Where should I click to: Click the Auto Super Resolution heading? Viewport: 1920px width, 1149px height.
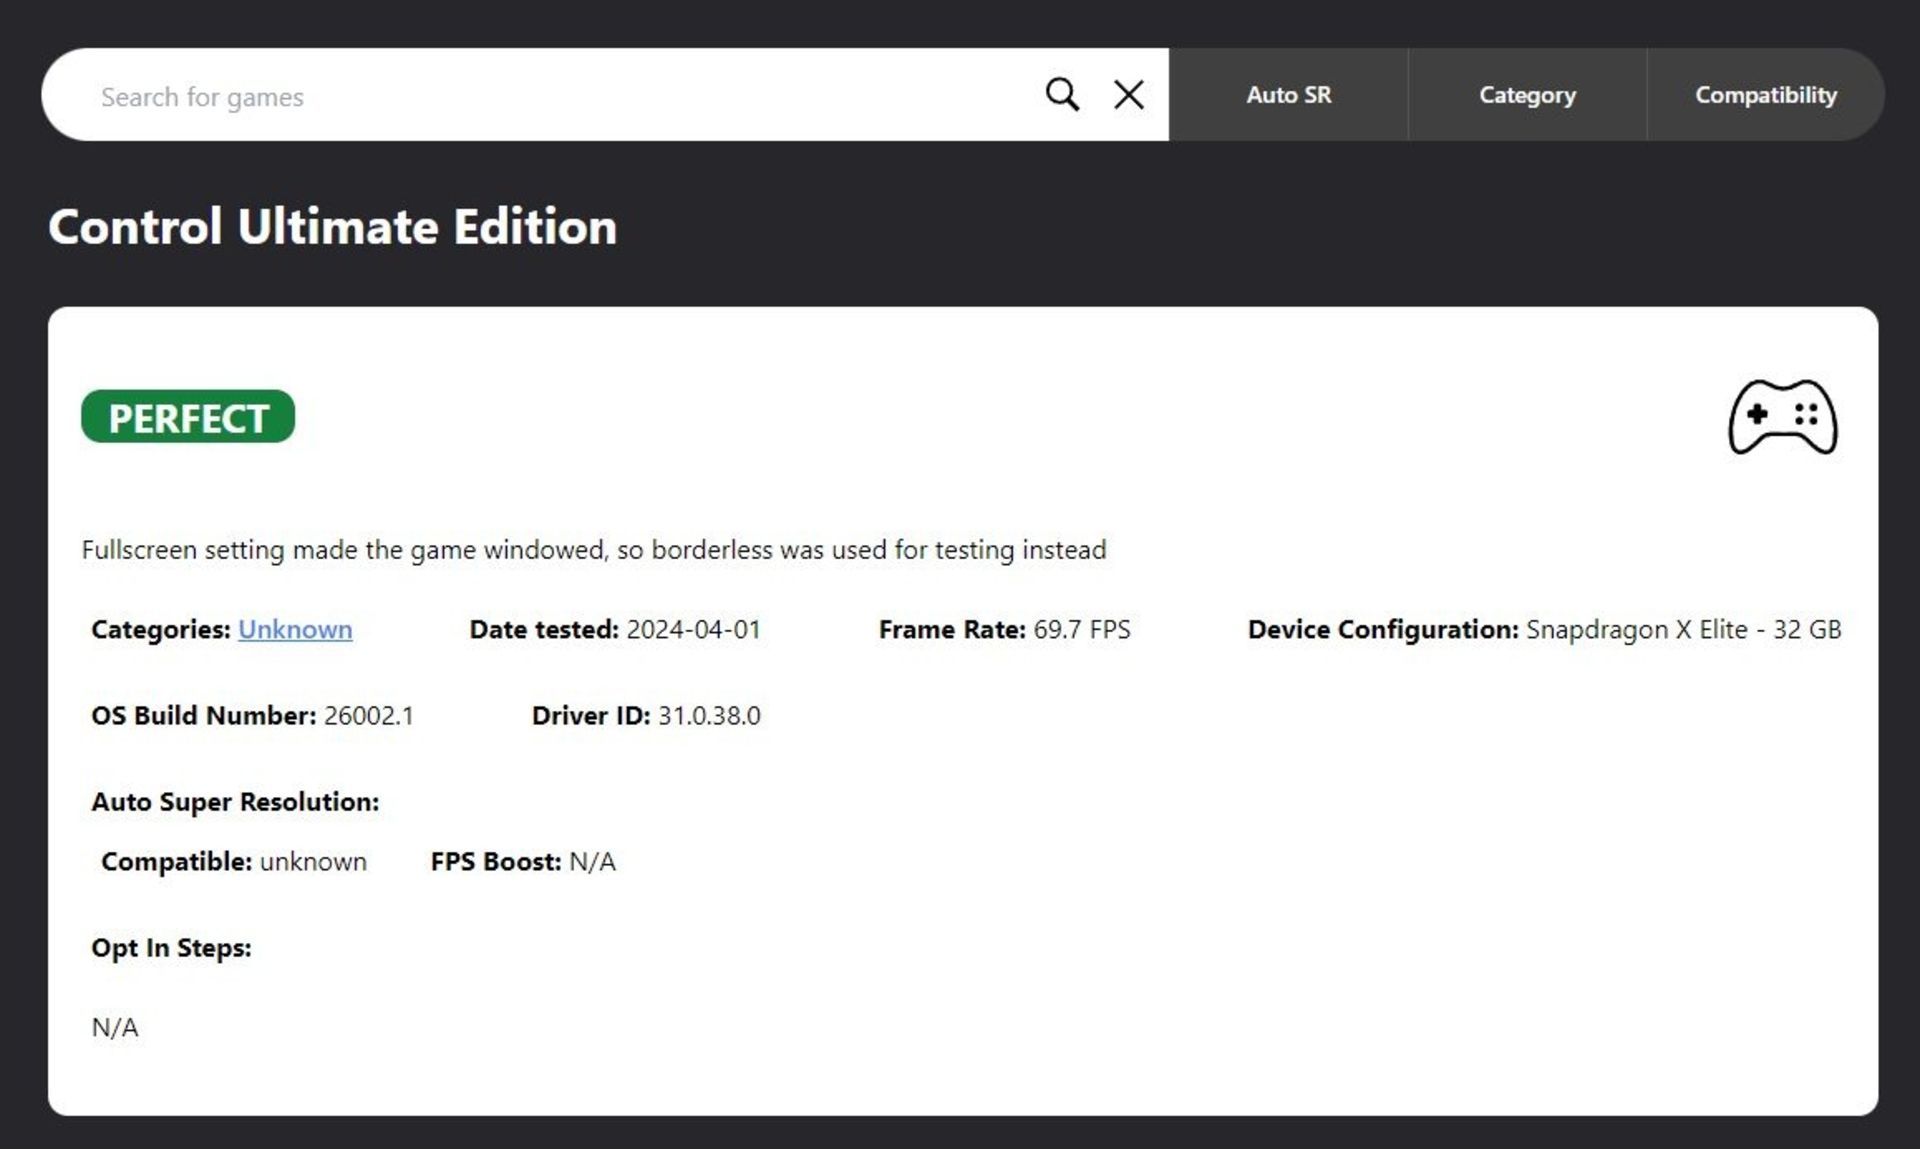[x=235, y=802]
